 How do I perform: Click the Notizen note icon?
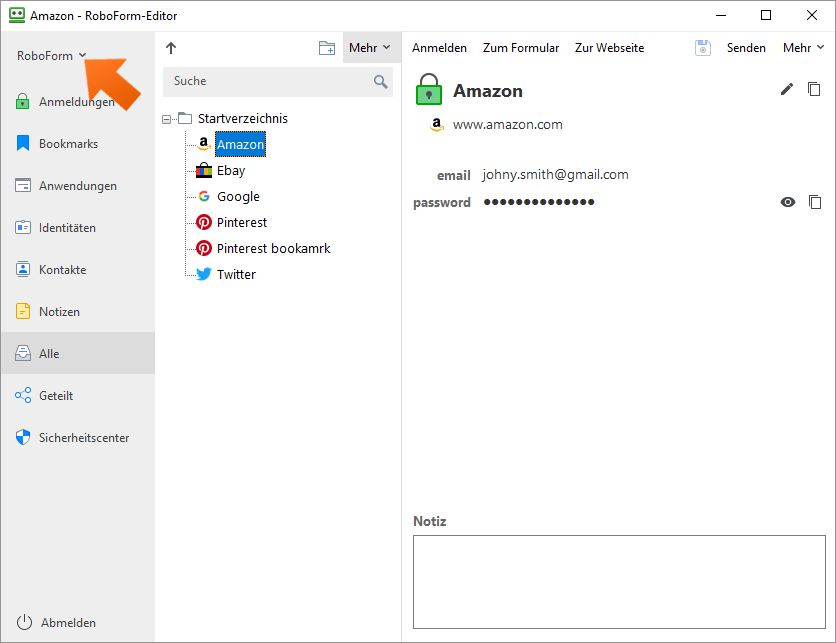coord(23,311)
